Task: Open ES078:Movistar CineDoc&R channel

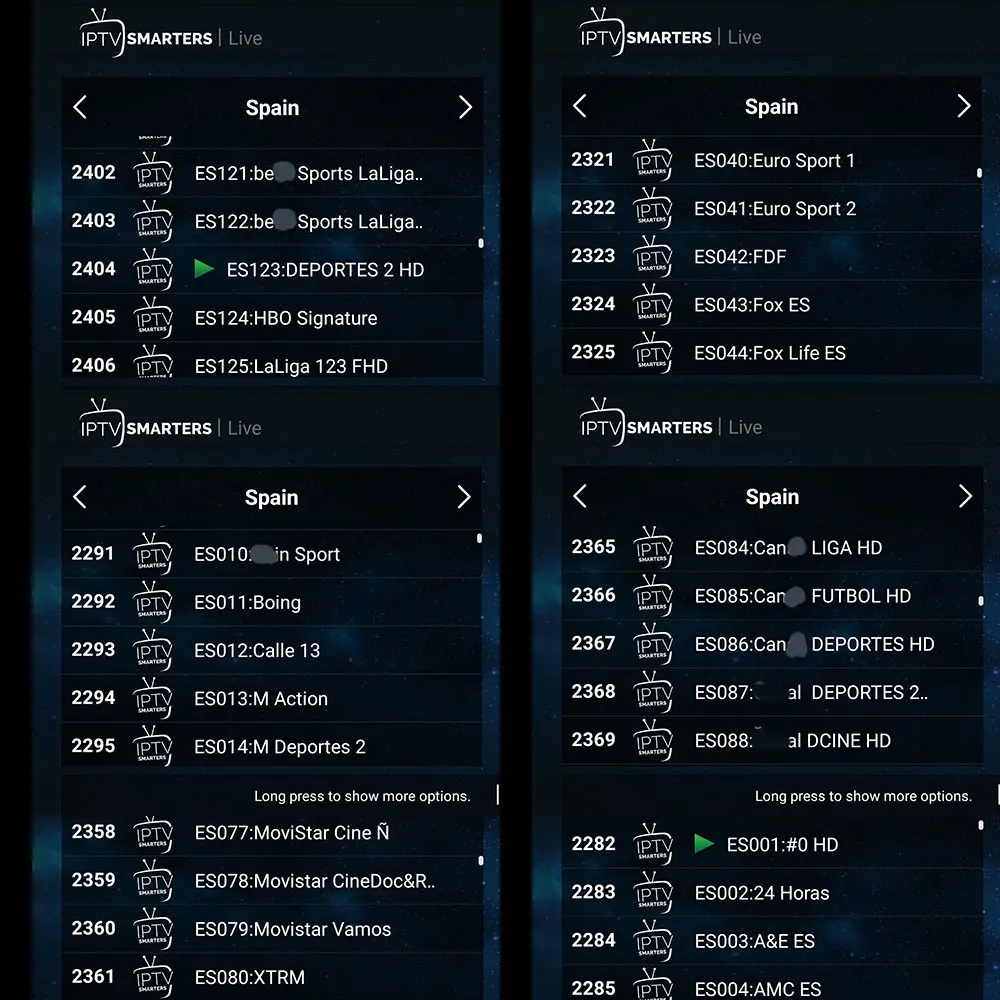Action: coord(314,881)
